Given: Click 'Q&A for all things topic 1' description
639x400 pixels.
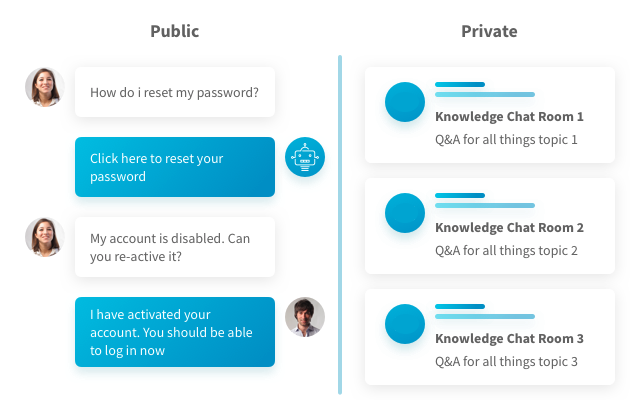Looking at the screenshot, I should coord(506,140).
